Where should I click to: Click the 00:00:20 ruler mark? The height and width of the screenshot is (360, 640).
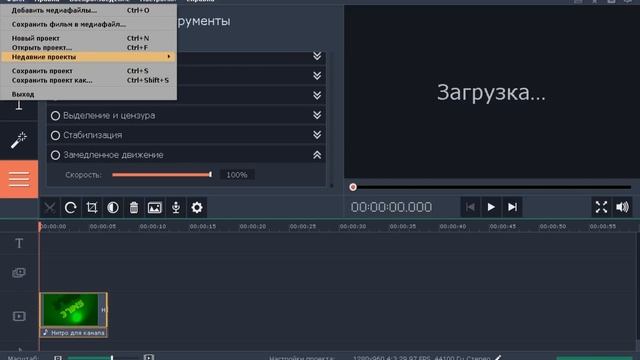click(253, 227)
